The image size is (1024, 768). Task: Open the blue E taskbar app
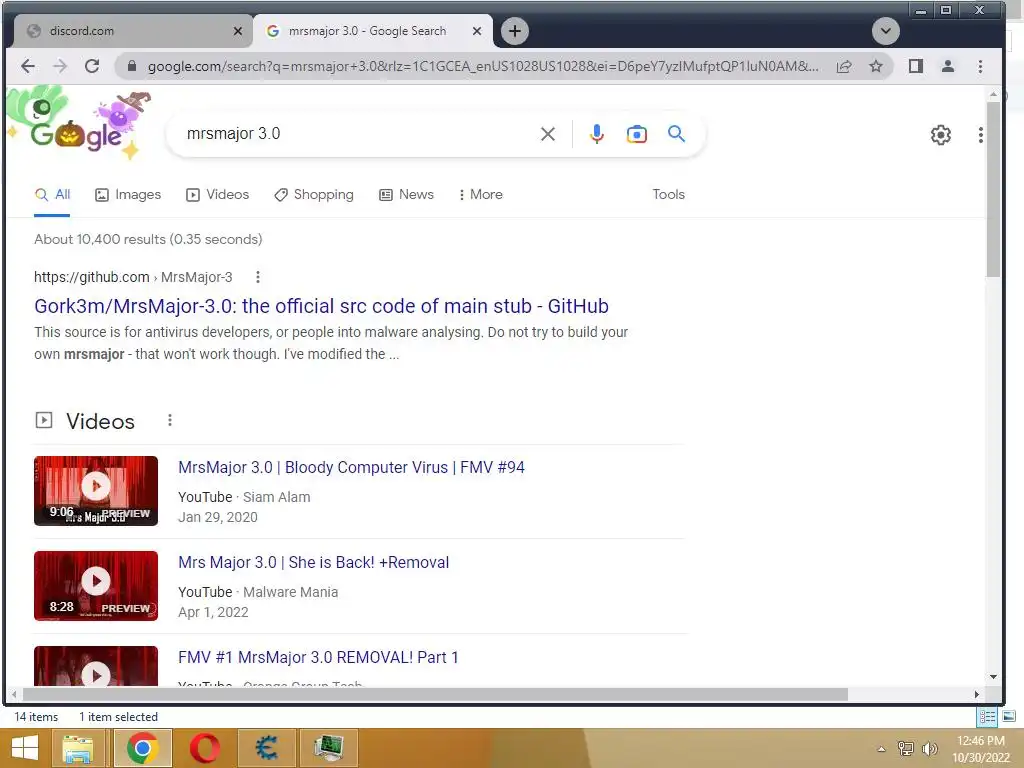(x=266, y=748)
